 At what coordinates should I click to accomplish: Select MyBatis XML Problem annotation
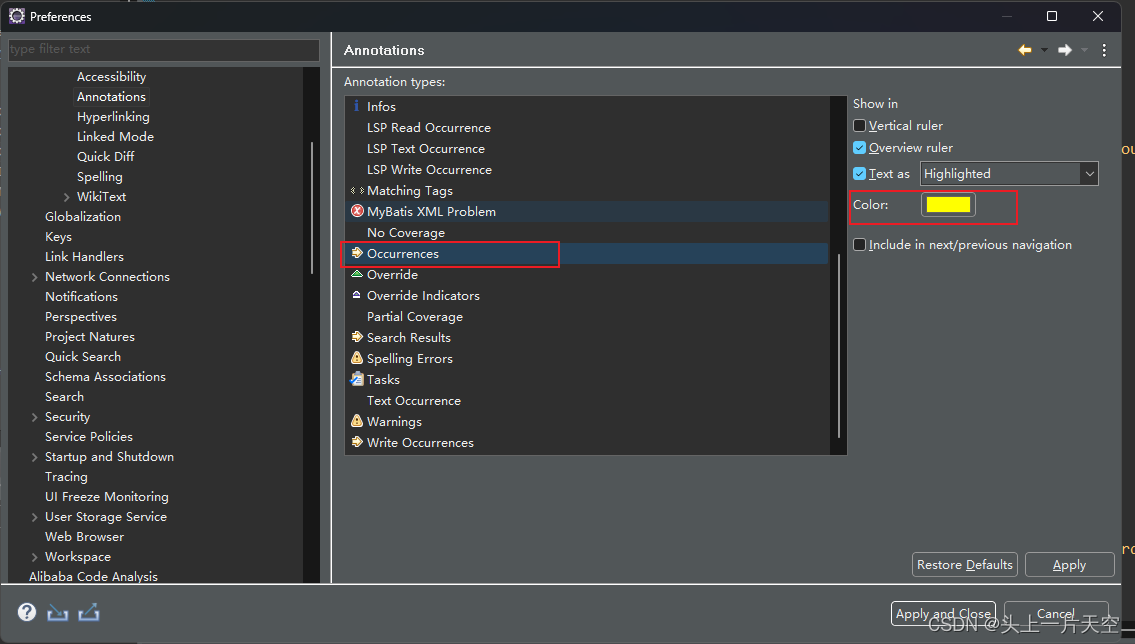431,211
